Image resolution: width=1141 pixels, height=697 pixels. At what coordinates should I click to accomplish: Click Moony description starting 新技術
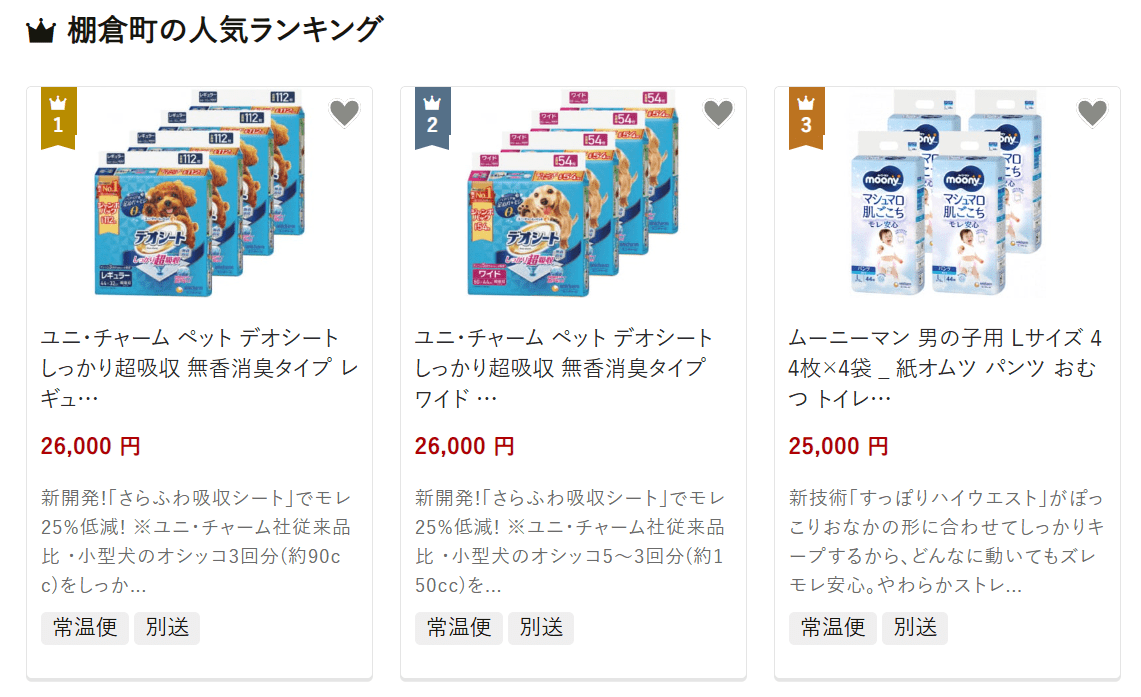click(x=947, y=541)
